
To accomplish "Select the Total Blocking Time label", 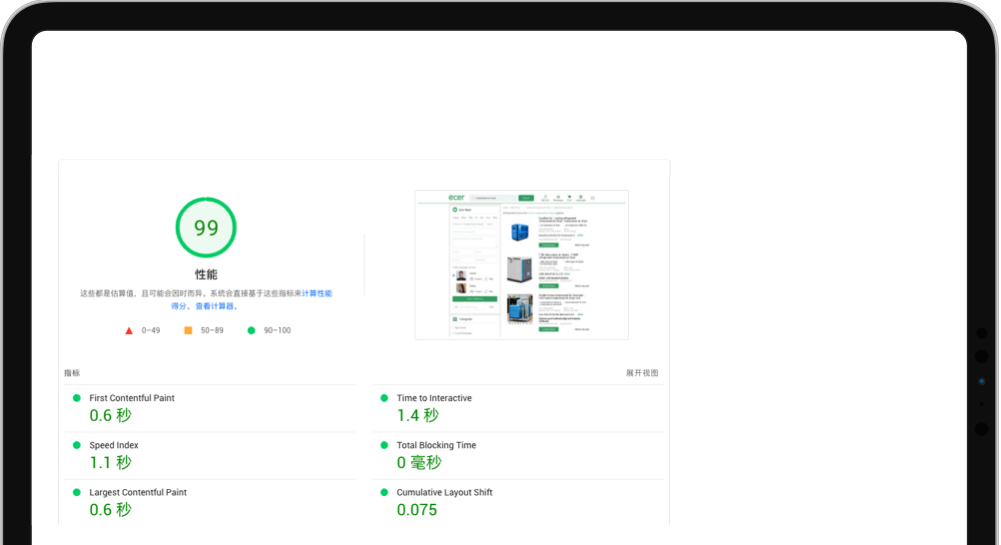I will point(436,445).
